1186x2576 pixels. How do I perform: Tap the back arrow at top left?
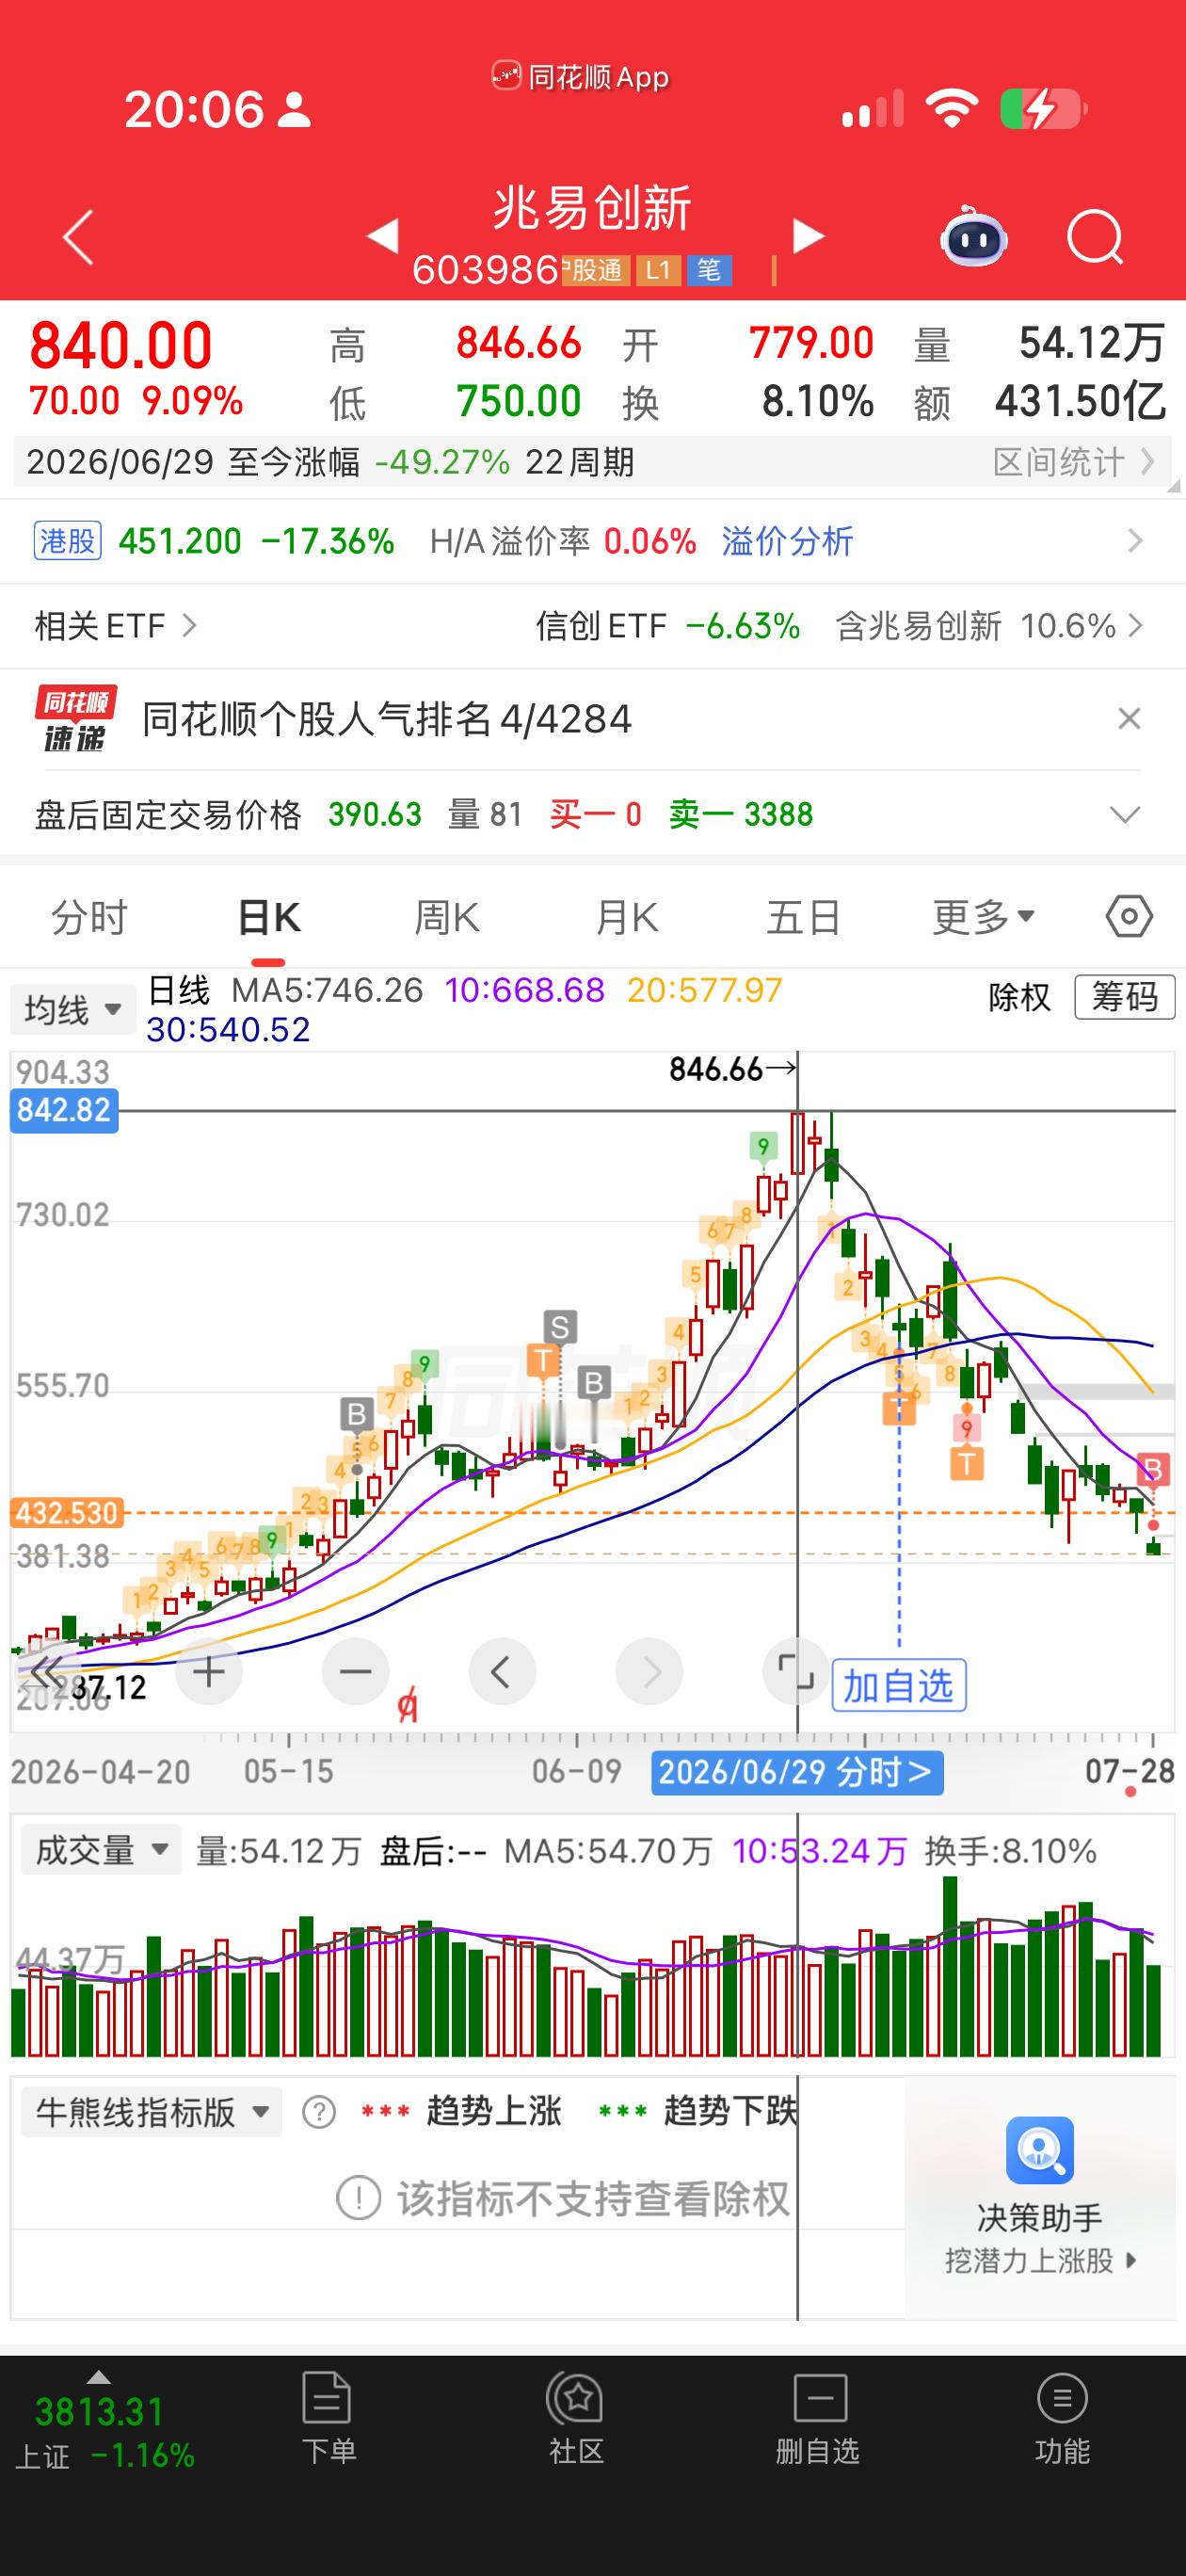[78, 237]
